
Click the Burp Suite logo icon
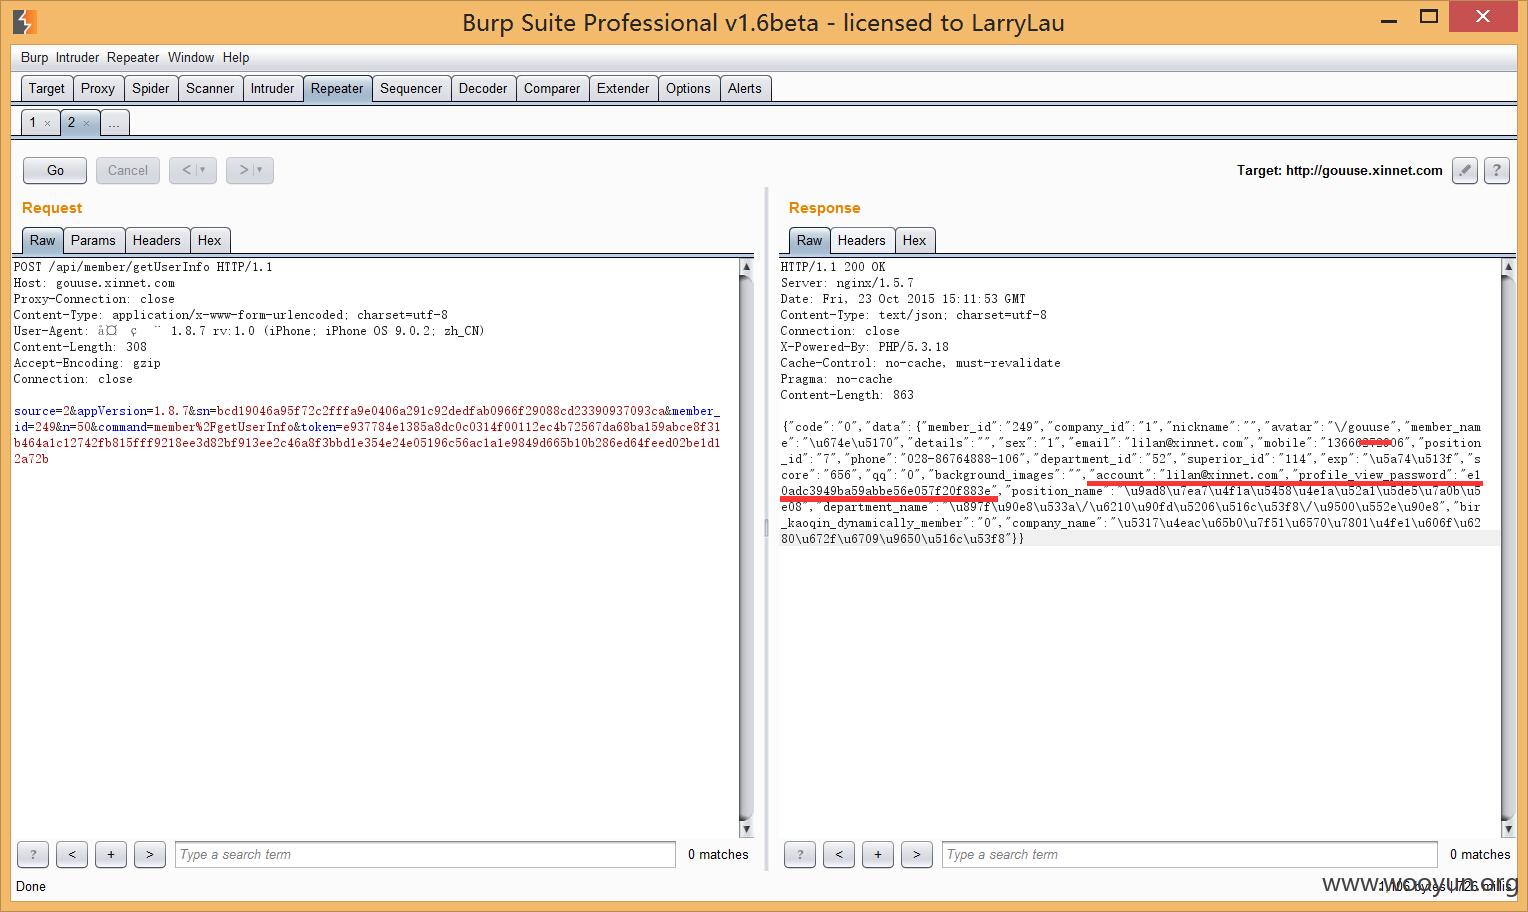(24, 21)
